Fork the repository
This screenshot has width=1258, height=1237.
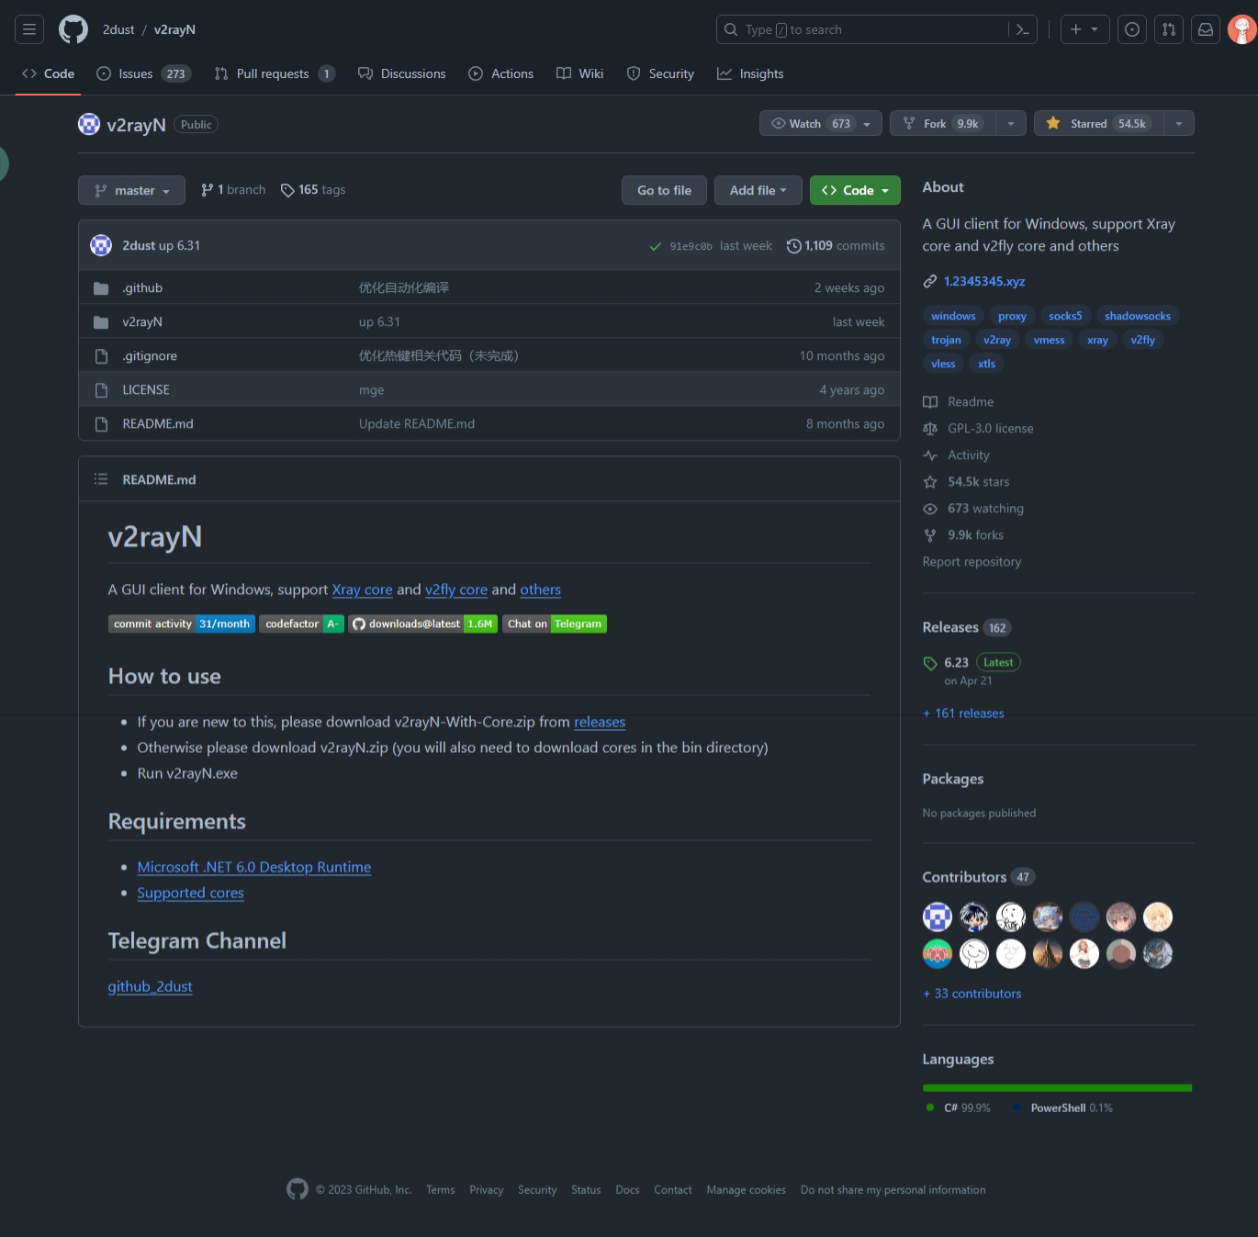click(x=943, y=124)
